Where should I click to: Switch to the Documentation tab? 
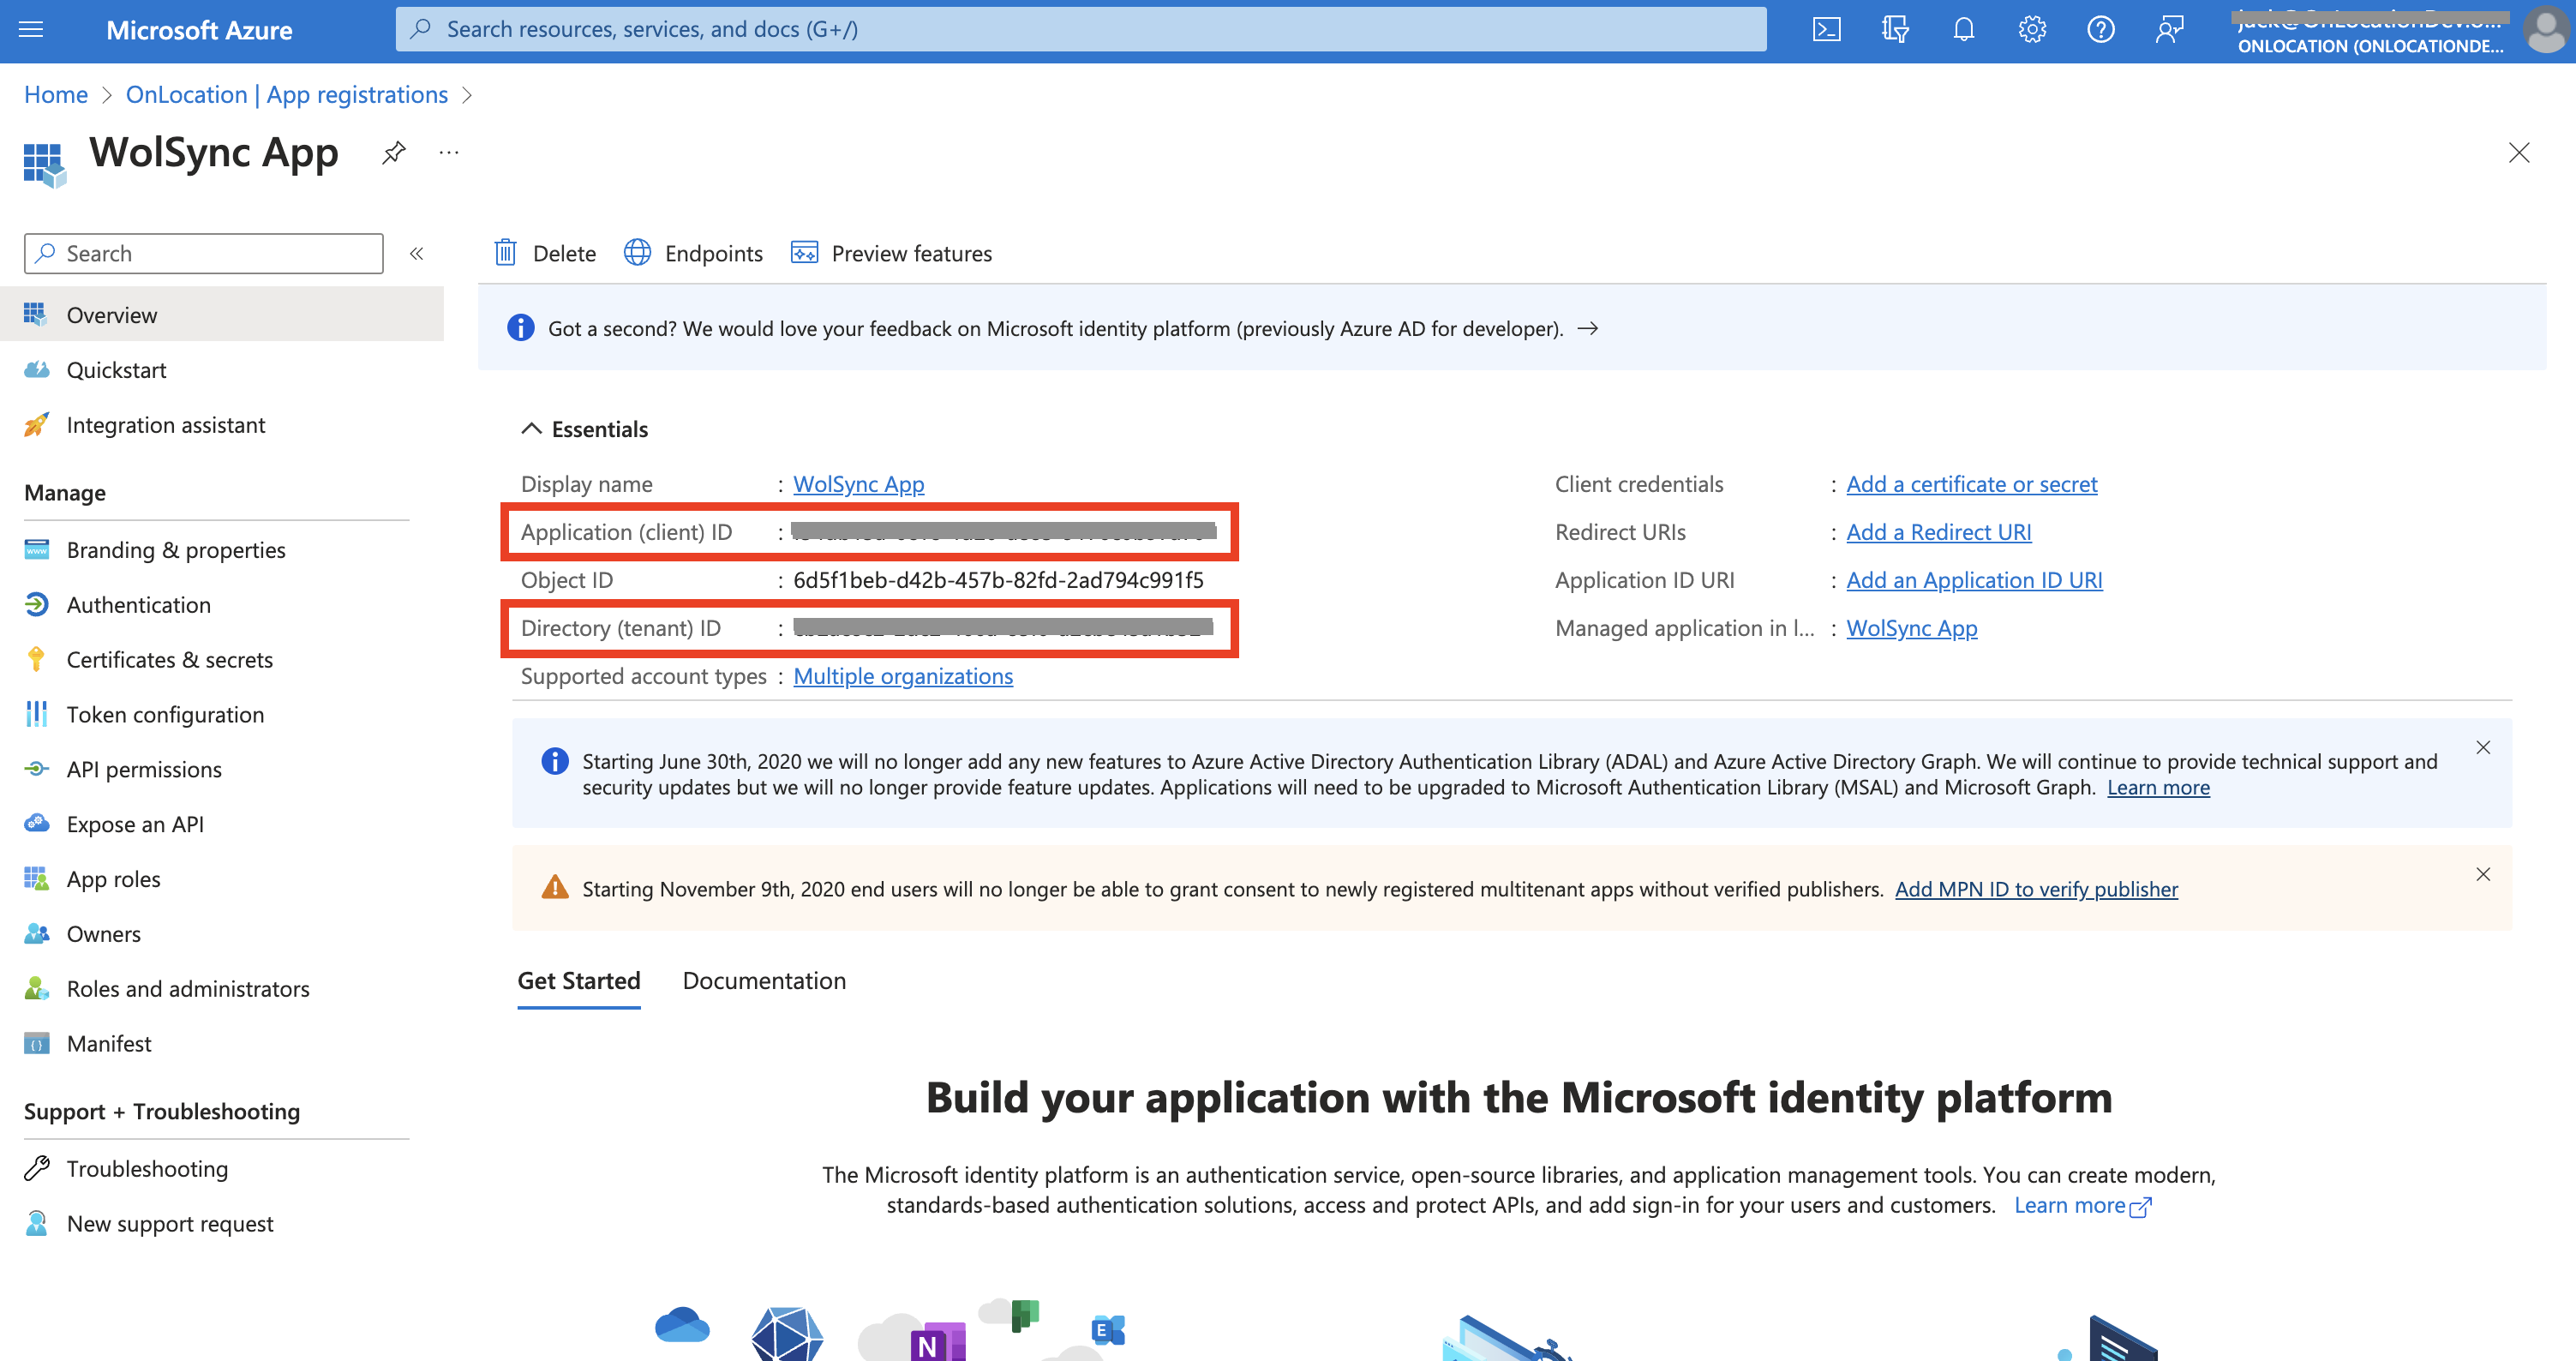point(764,980)
